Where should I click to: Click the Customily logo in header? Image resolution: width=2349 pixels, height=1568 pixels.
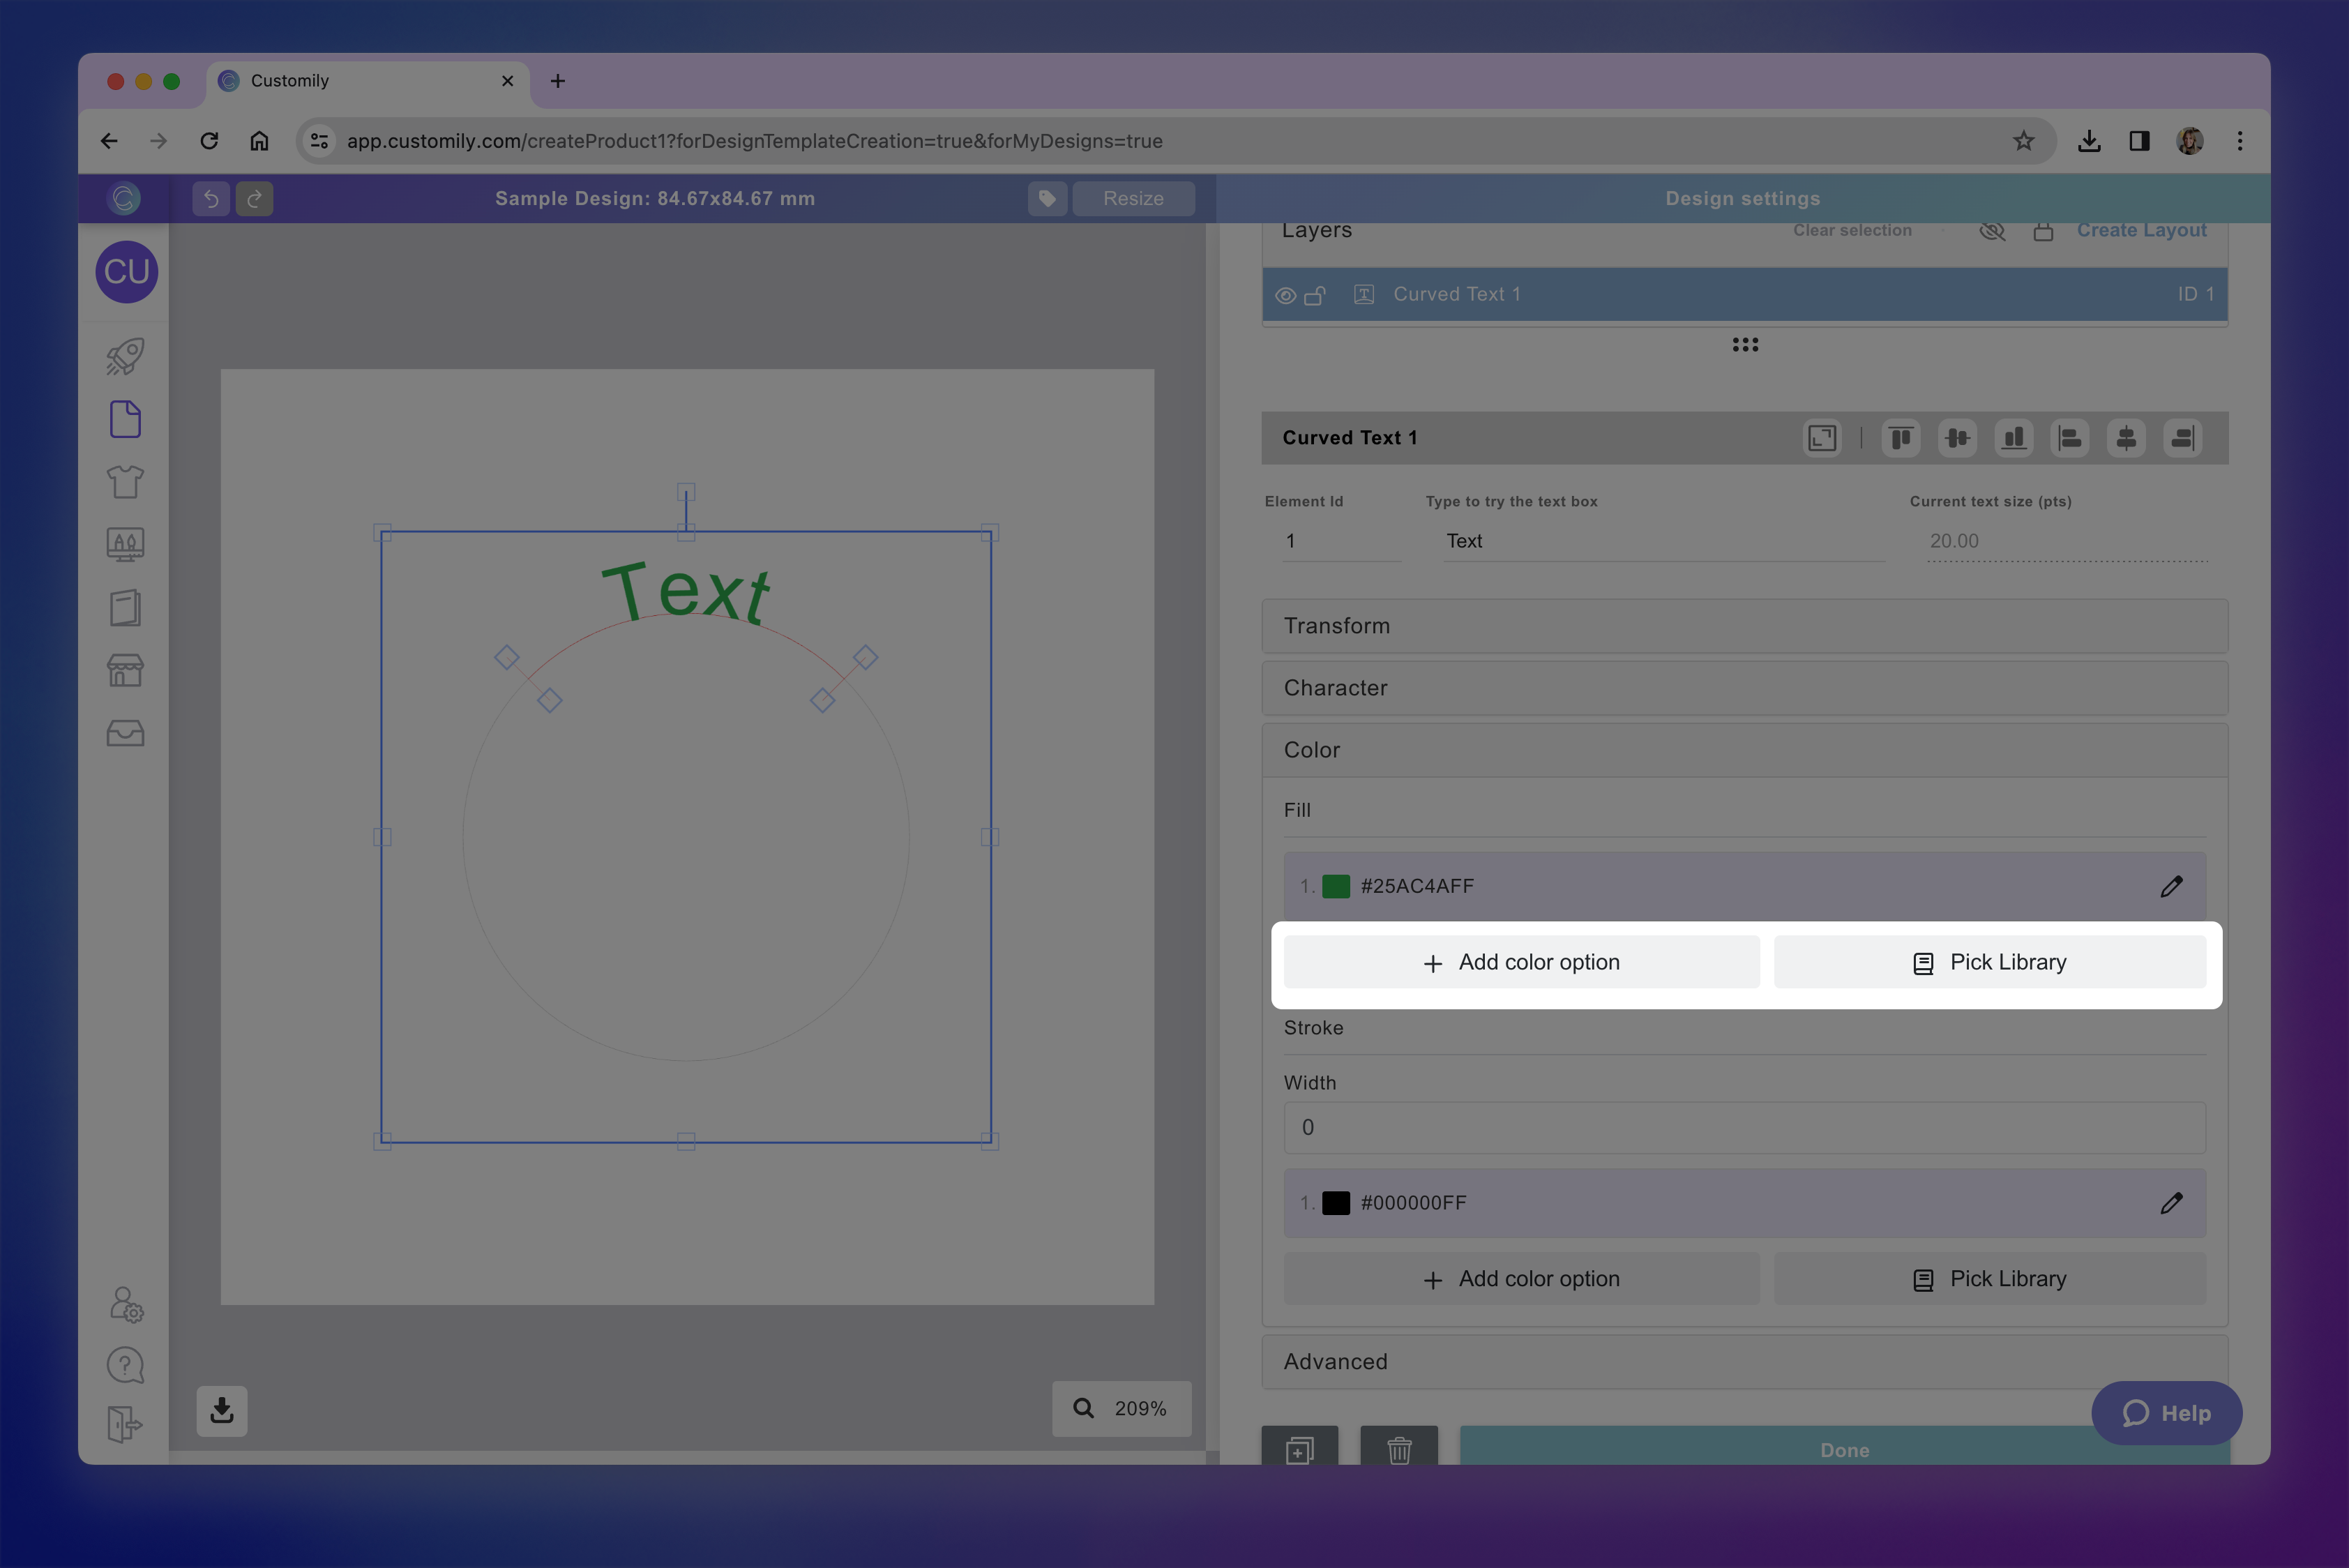(124, 198)
